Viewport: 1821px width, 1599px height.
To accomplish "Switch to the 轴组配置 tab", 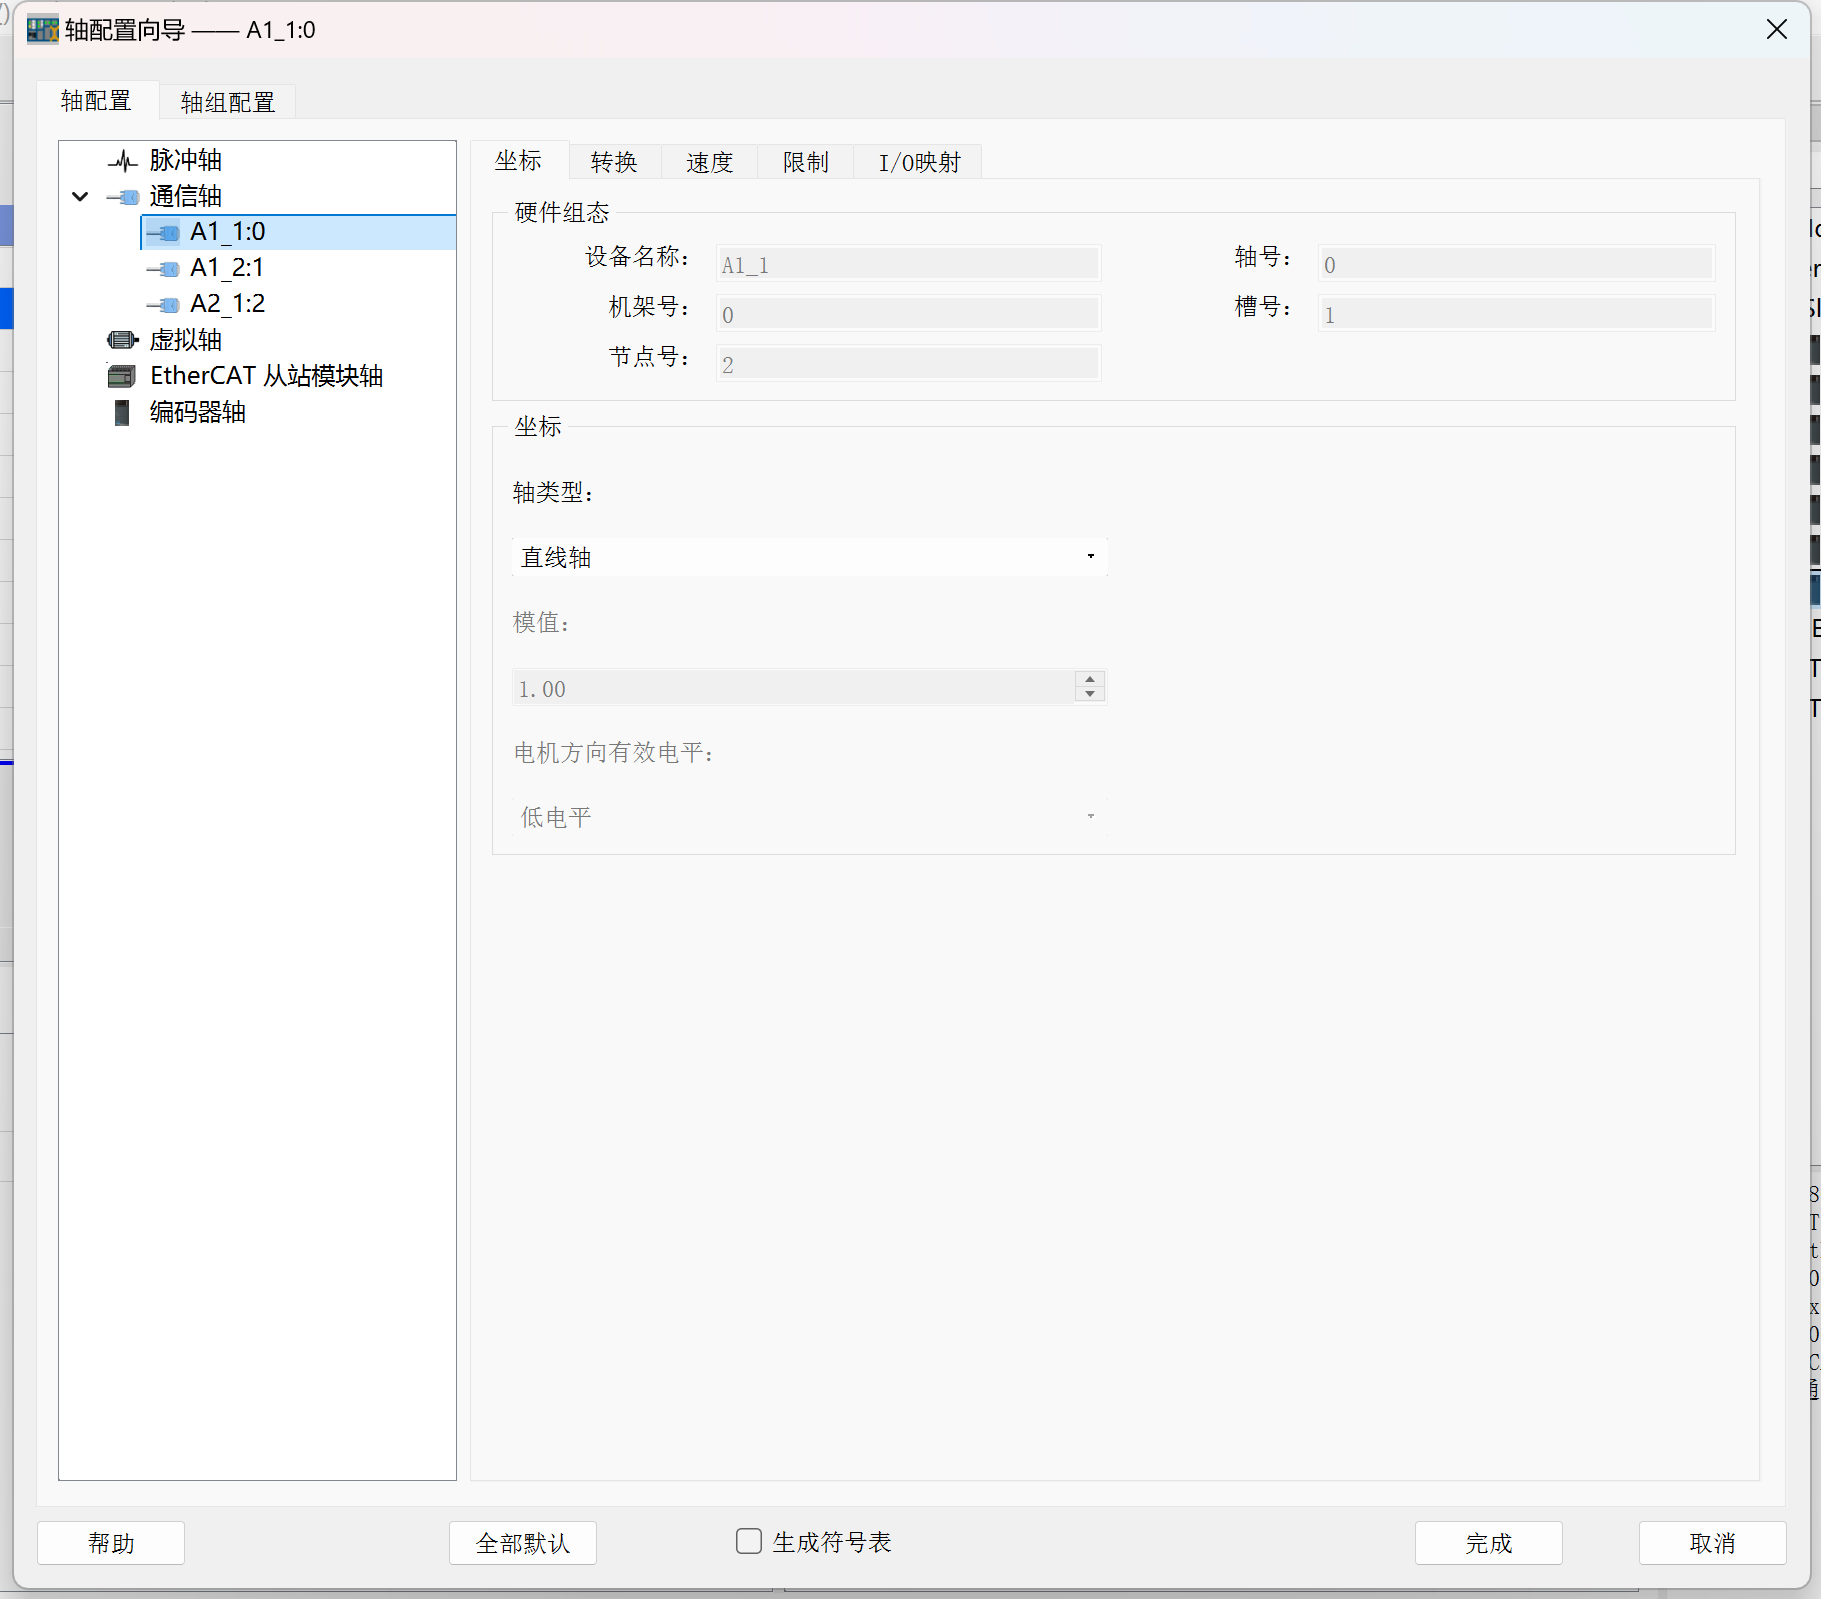I will click(227, 102).
